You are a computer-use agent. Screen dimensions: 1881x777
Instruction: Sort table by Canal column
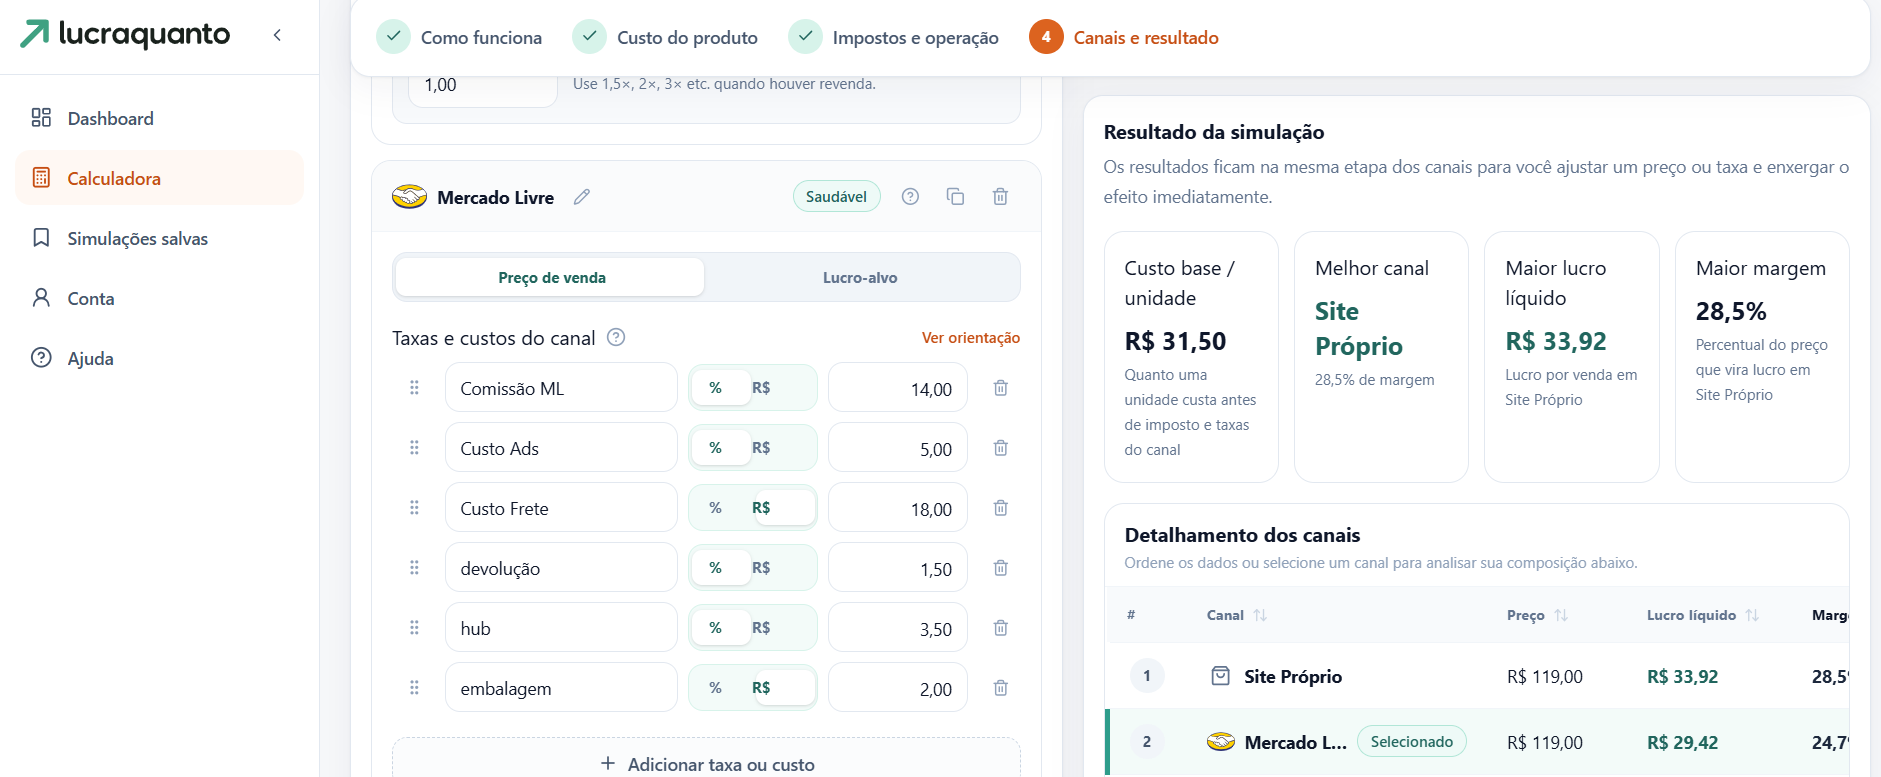(1237, 615)
